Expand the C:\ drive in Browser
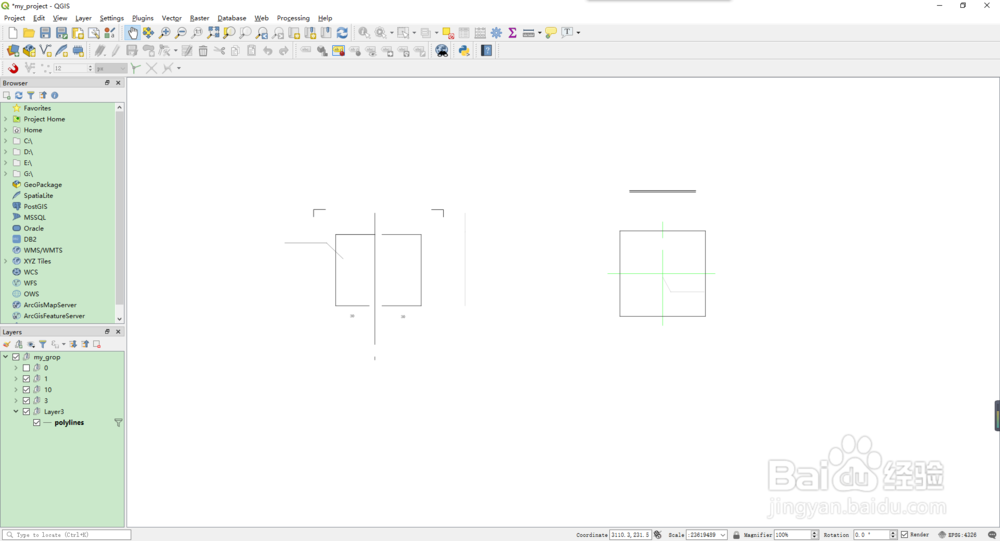 pos(6,141)
